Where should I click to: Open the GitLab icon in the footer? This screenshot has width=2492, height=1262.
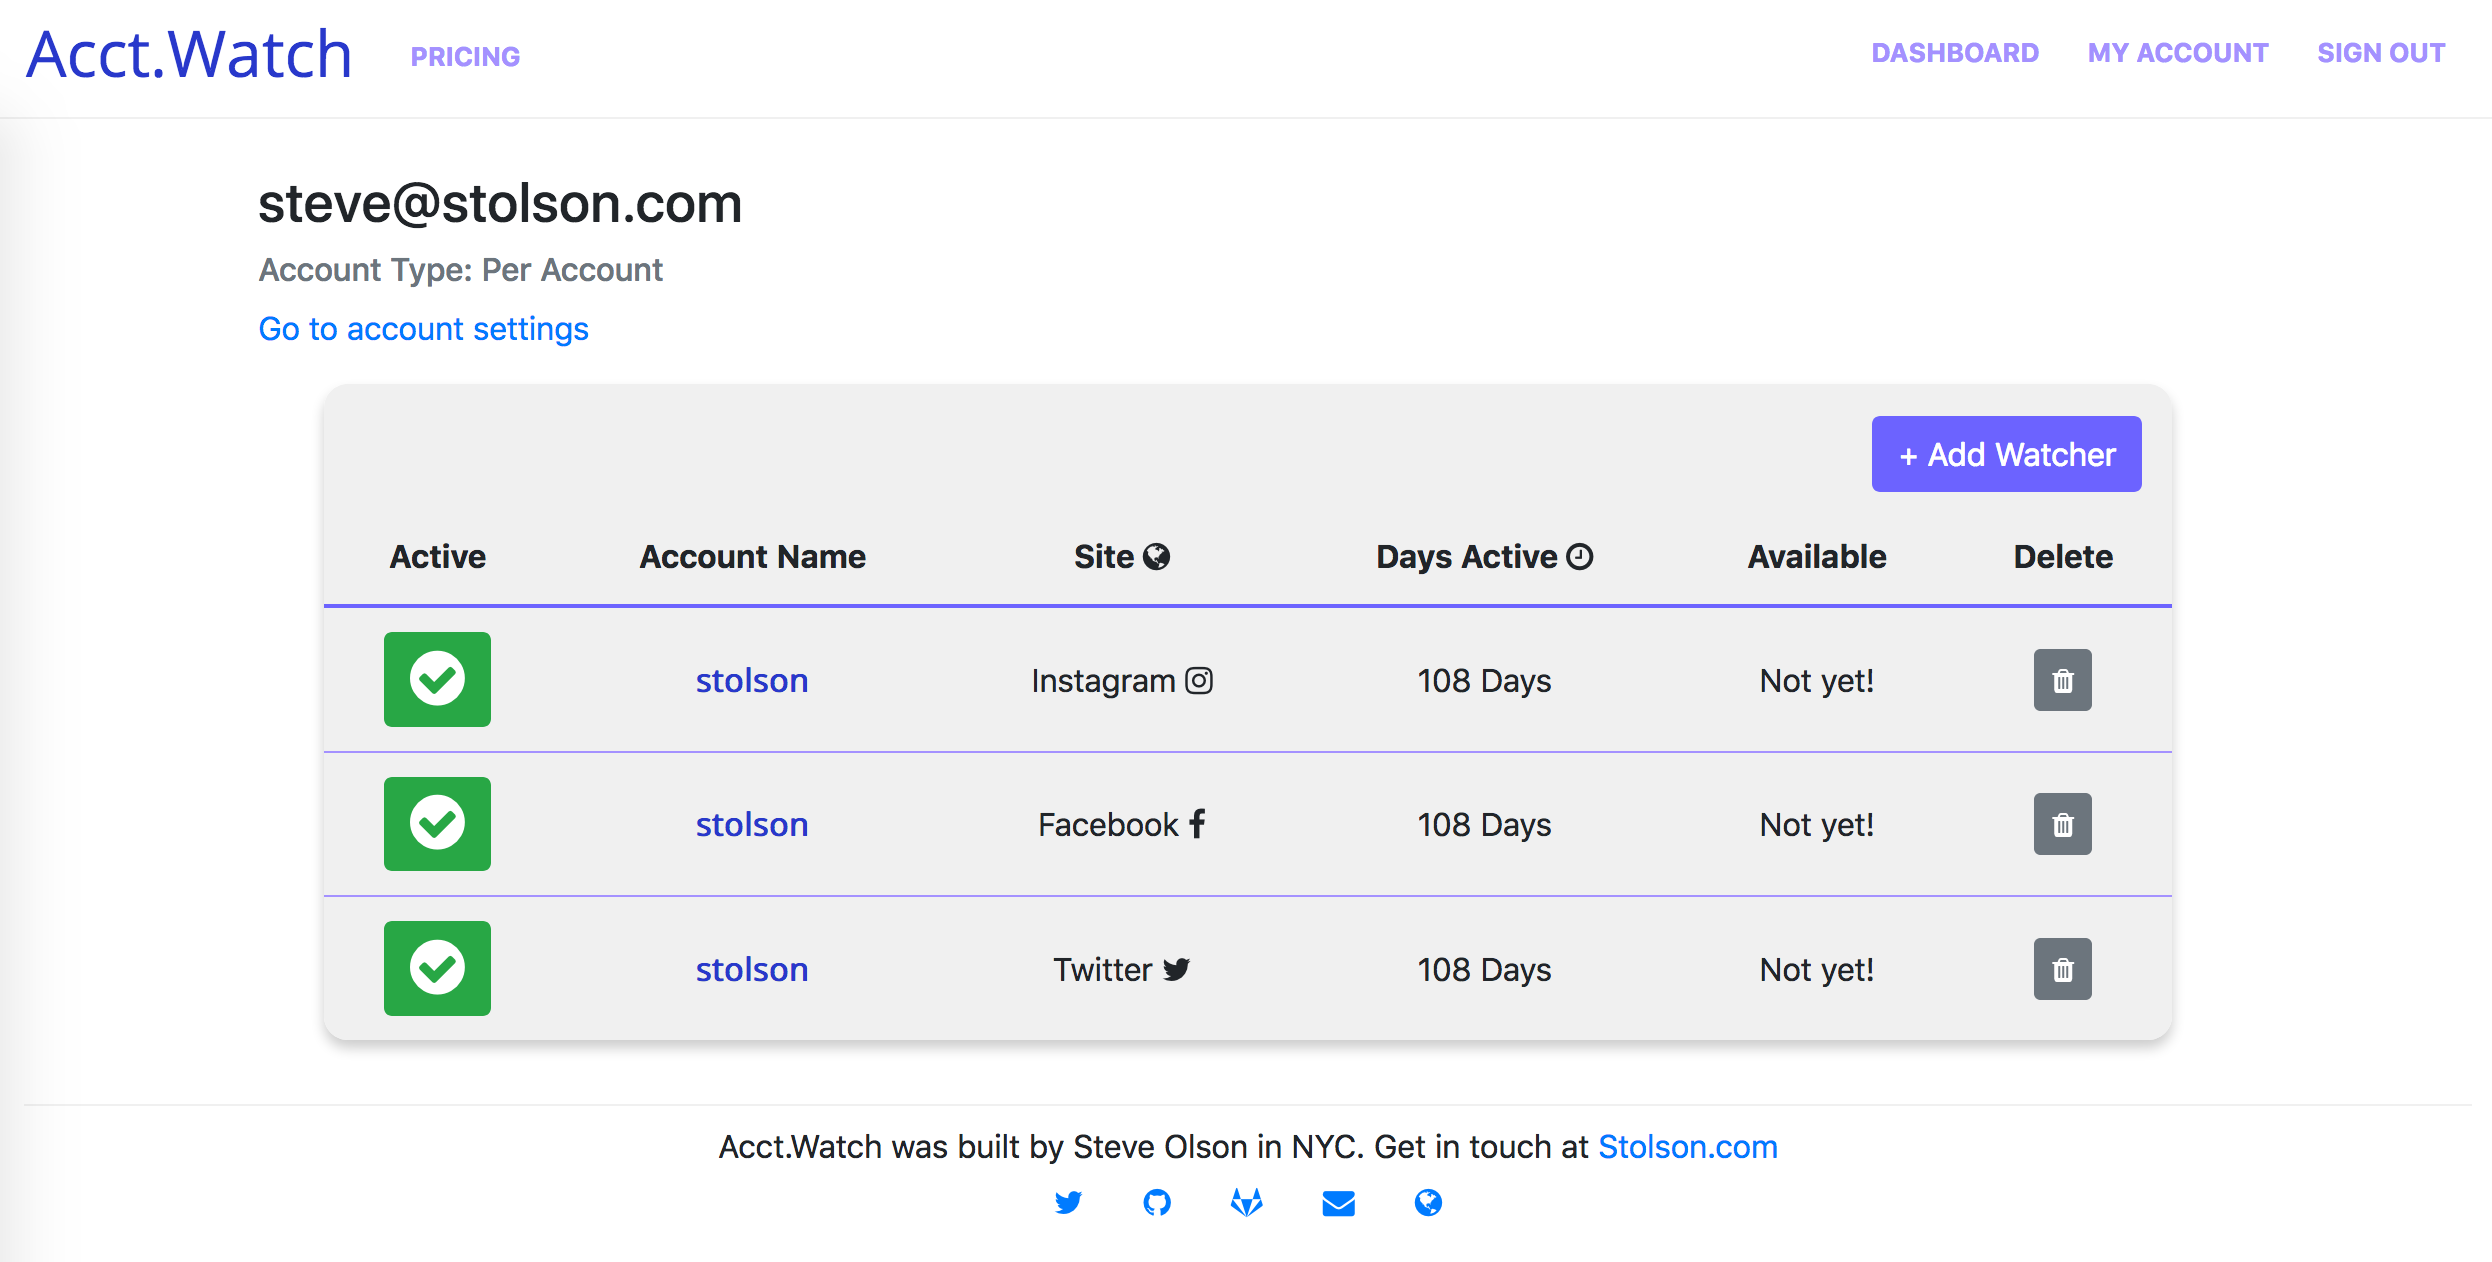[1246, 1203]
